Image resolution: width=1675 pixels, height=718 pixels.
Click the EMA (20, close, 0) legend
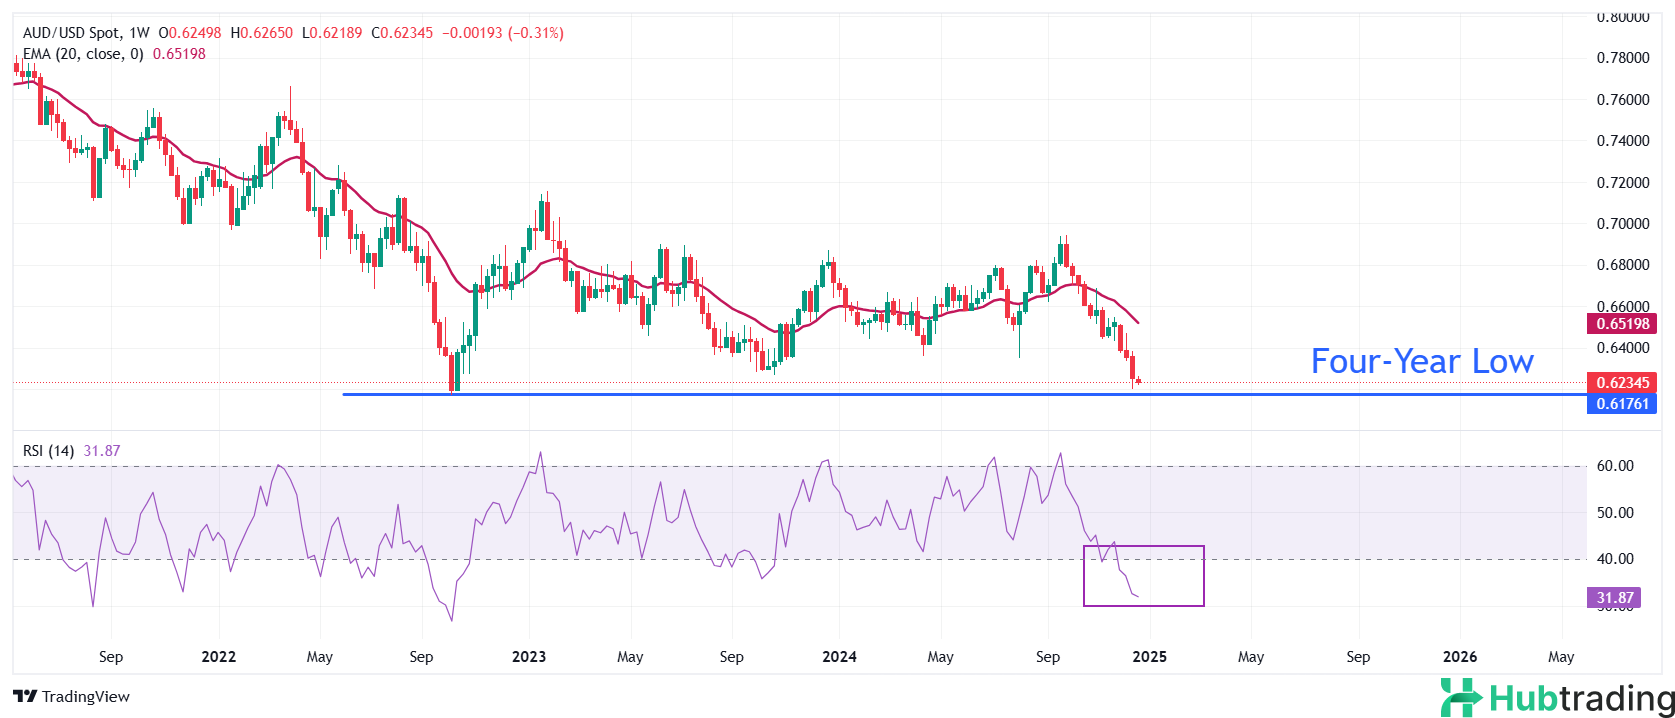coord(83,54)
